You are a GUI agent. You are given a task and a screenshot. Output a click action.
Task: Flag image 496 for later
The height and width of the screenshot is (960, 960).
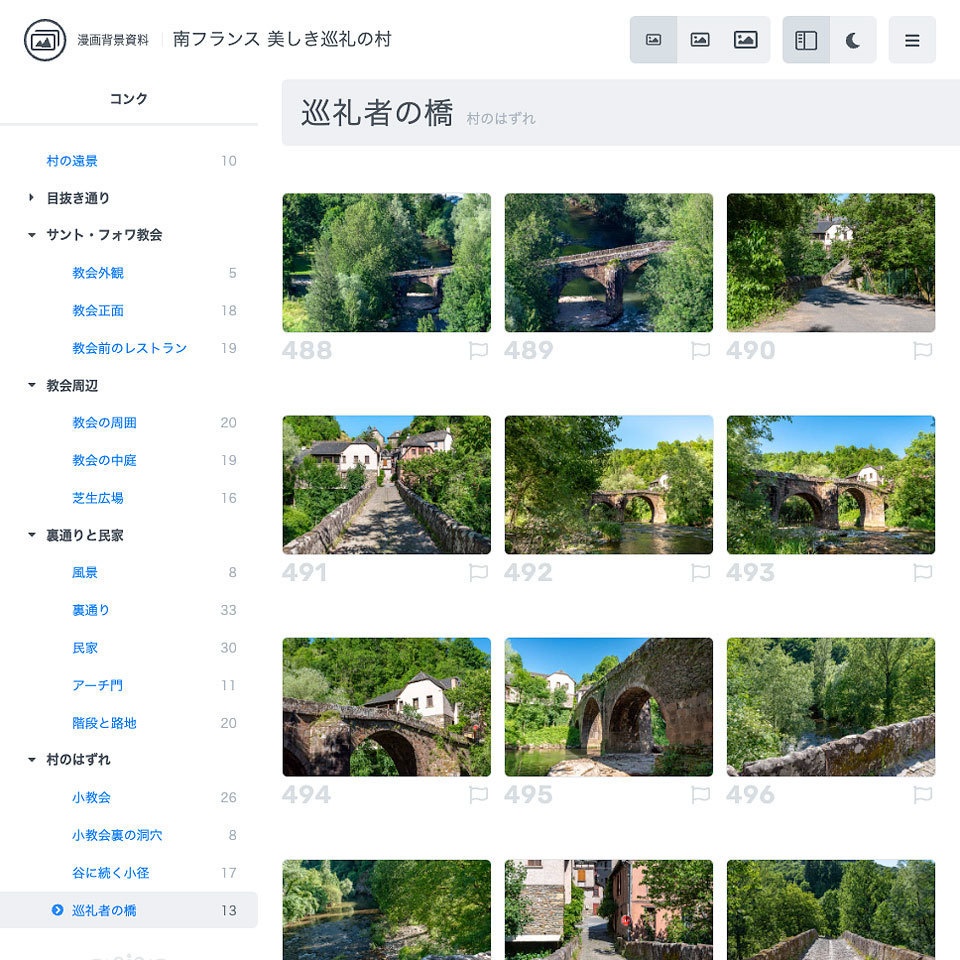pos(923,794)
